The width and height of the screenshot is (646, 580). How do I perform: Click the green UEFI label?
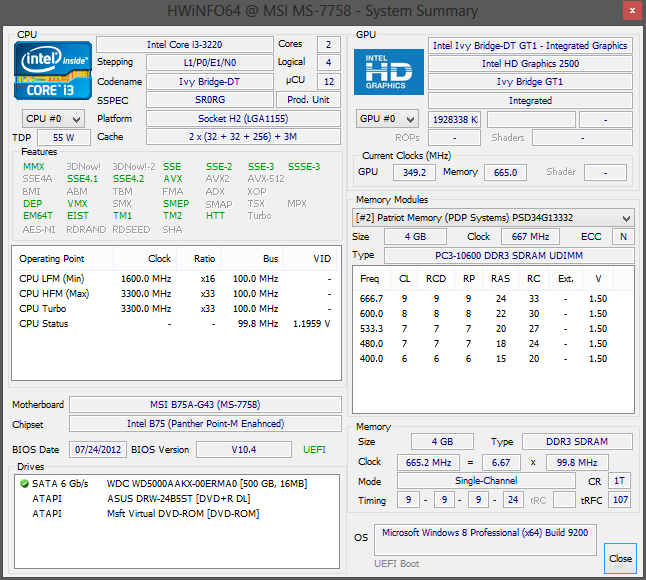314,449
